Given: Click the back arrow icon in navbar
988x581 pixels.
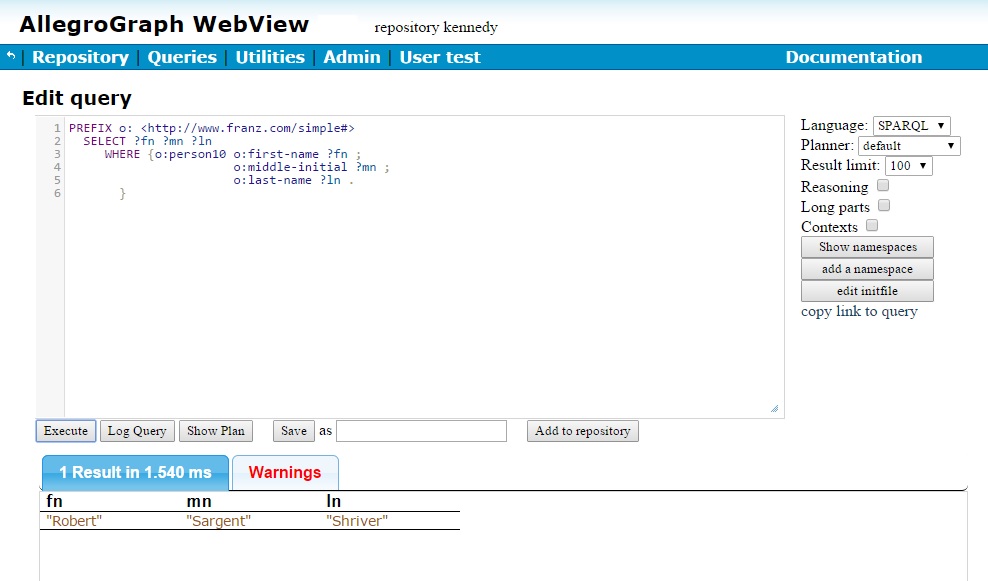Looking at the screenshot, I should click(x=11, y=57).
